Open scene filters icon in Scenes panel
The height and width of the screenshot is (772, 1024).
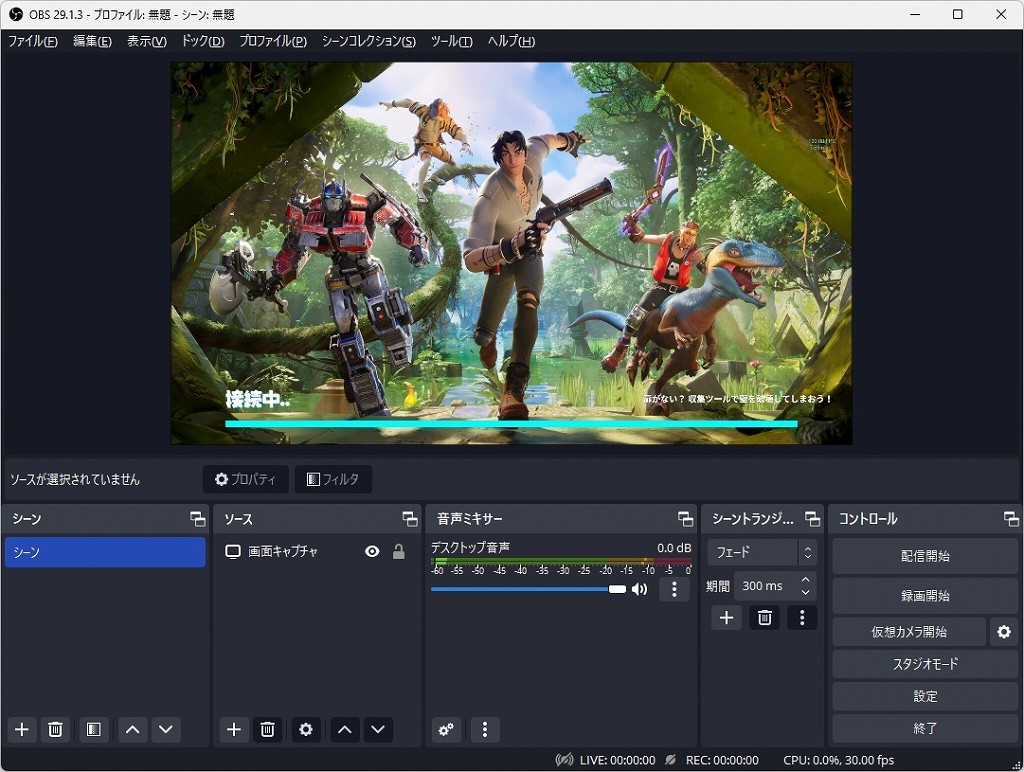[x=93, y=729]
